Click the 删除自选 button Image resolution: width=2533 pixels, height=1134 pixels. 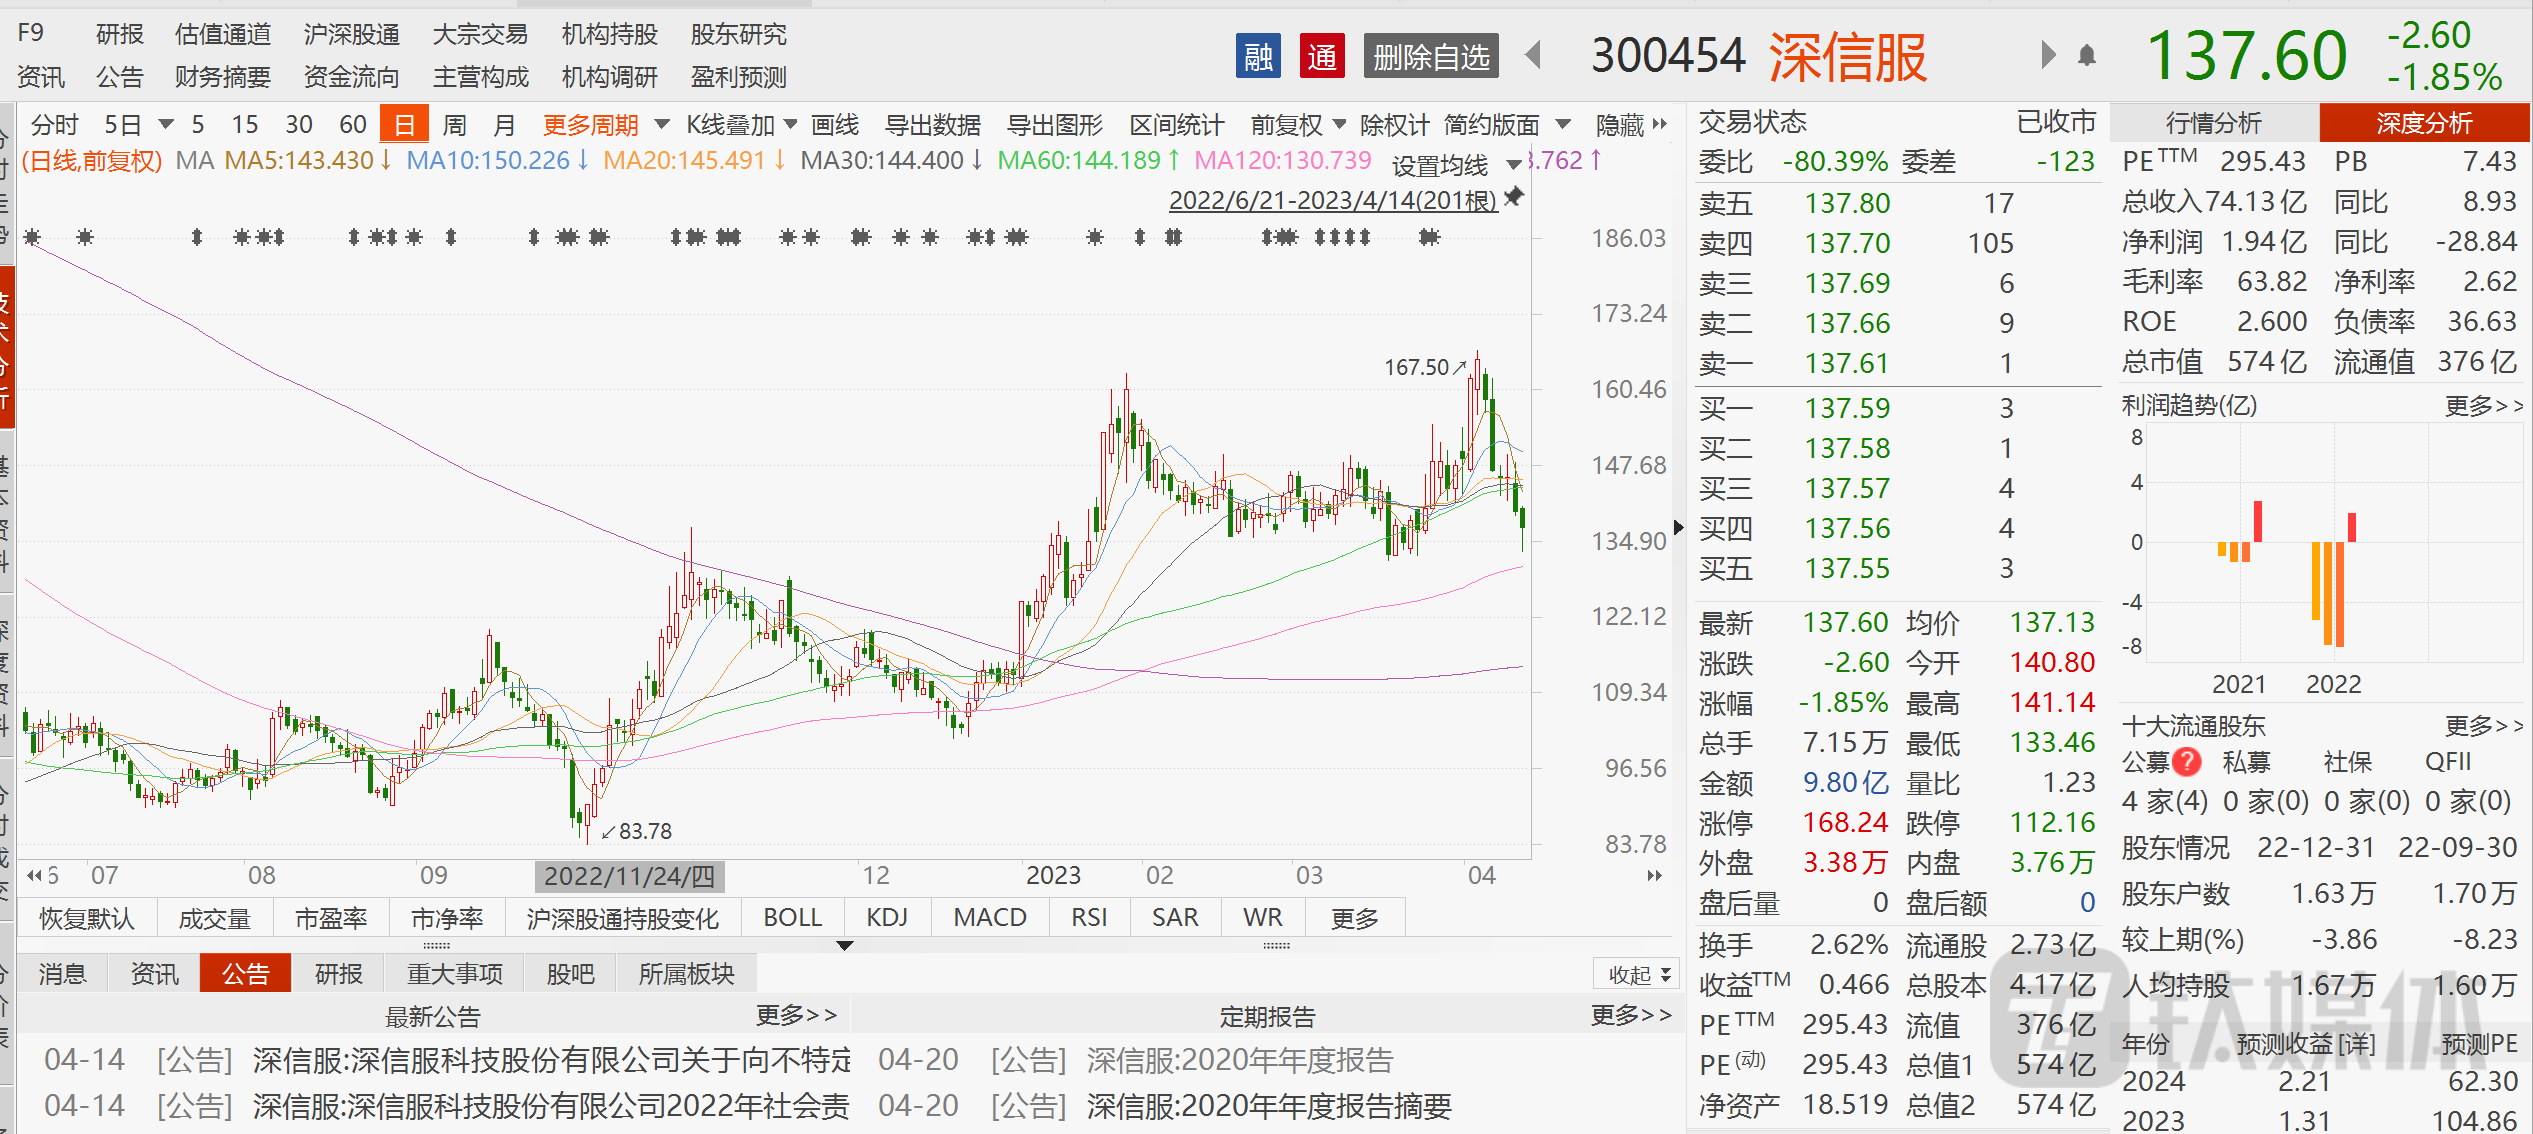1430,57
